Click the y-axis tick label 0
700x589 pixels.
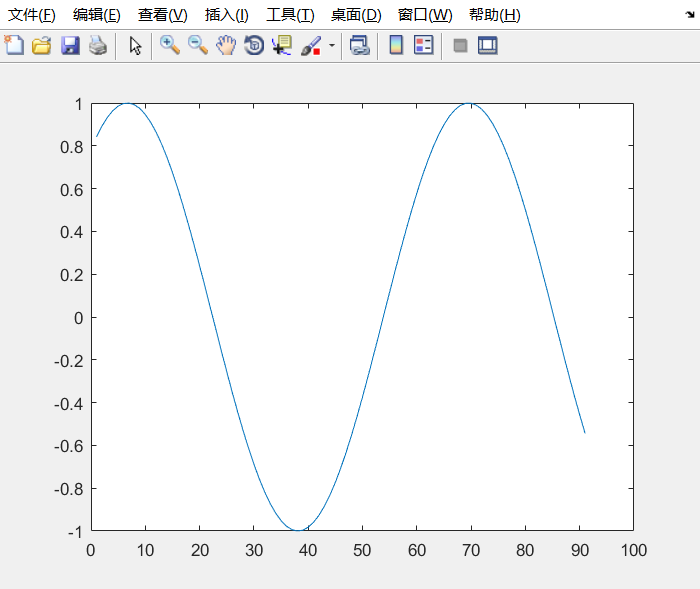coord(79,318)
